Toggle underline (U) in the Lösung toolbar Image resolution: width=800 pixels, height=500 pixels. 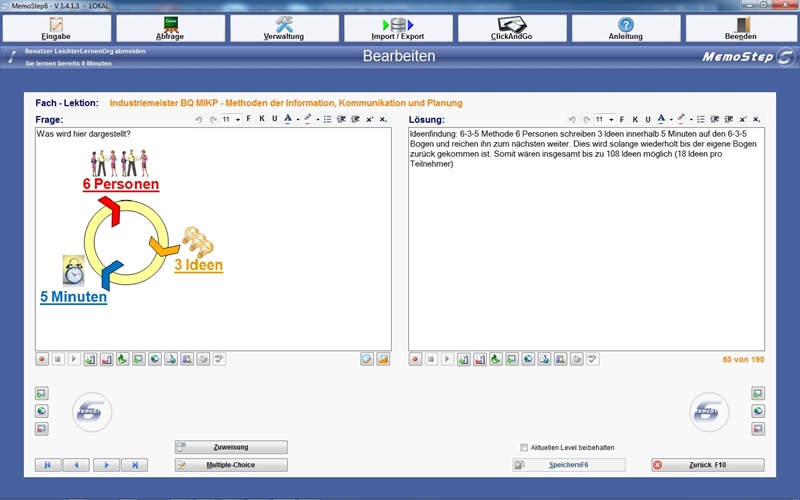pos(647,119)
